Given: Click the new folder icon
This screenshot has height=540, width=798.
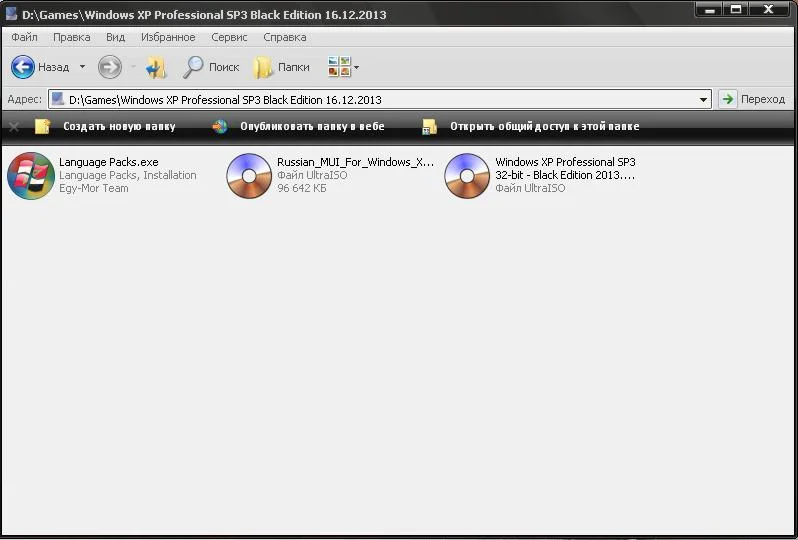Looking at the screenshot, I should [42, 126].
